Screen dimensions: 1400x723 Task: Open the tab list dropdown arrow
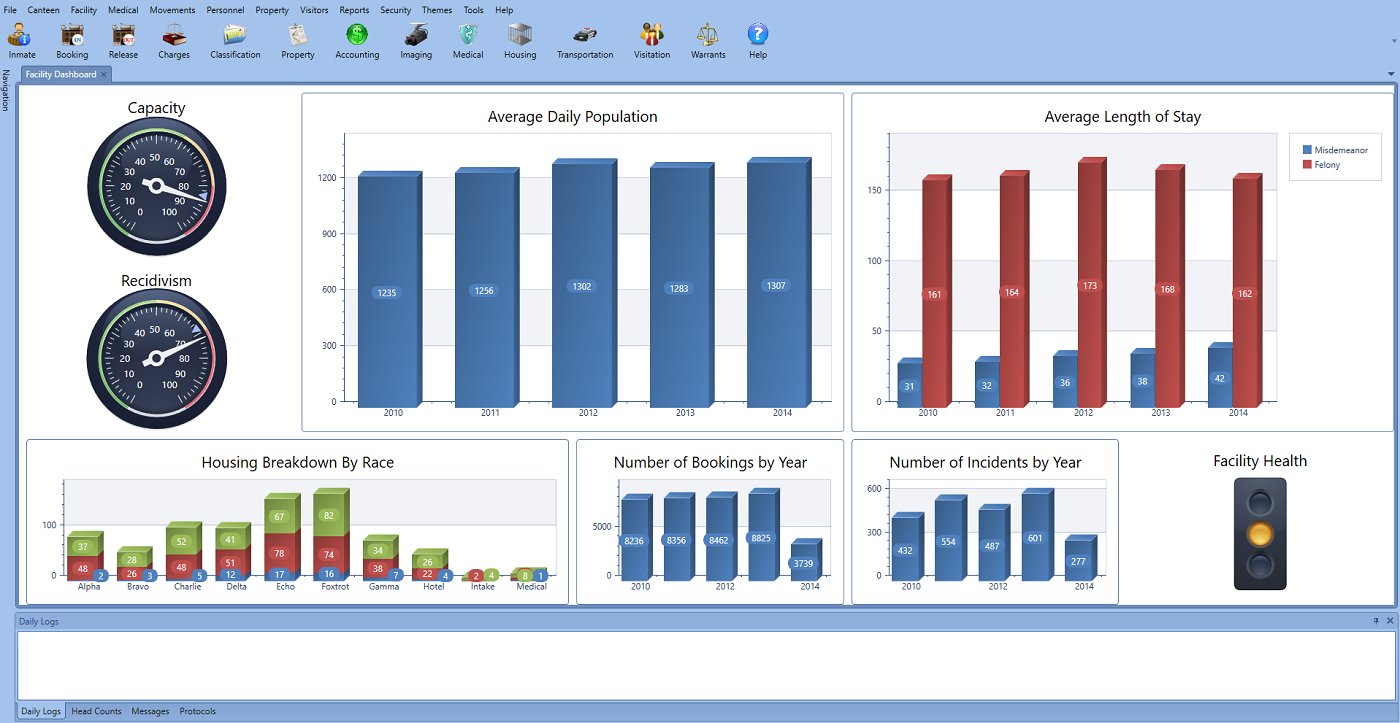coord(1391,75)
